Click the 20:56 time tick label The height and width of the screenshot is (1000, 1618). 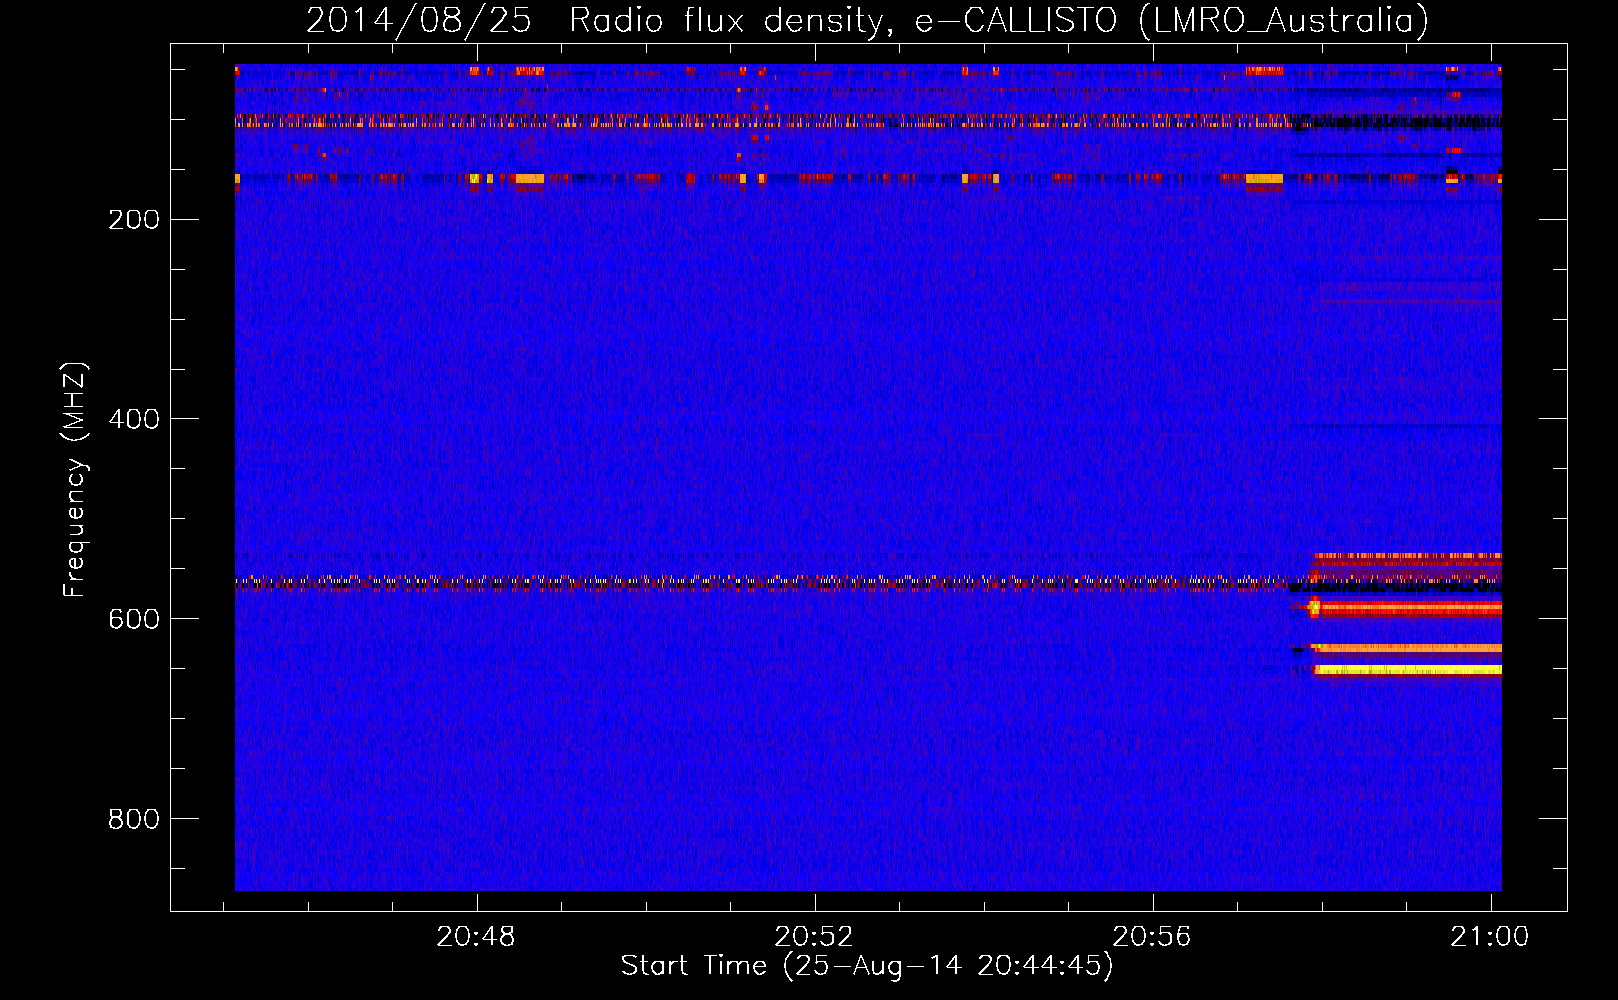tap(1152, 936)
